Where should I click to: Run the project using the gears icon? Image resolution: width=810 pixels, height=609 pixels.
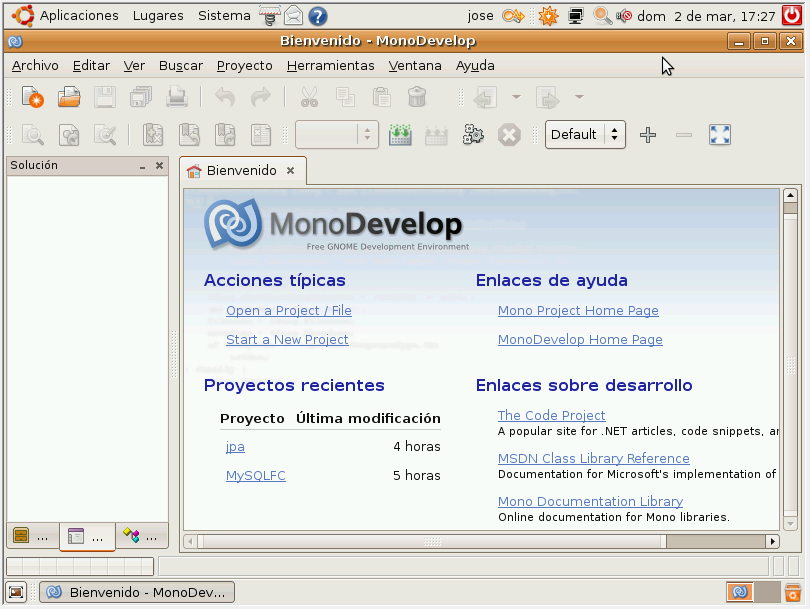[473, 135]
